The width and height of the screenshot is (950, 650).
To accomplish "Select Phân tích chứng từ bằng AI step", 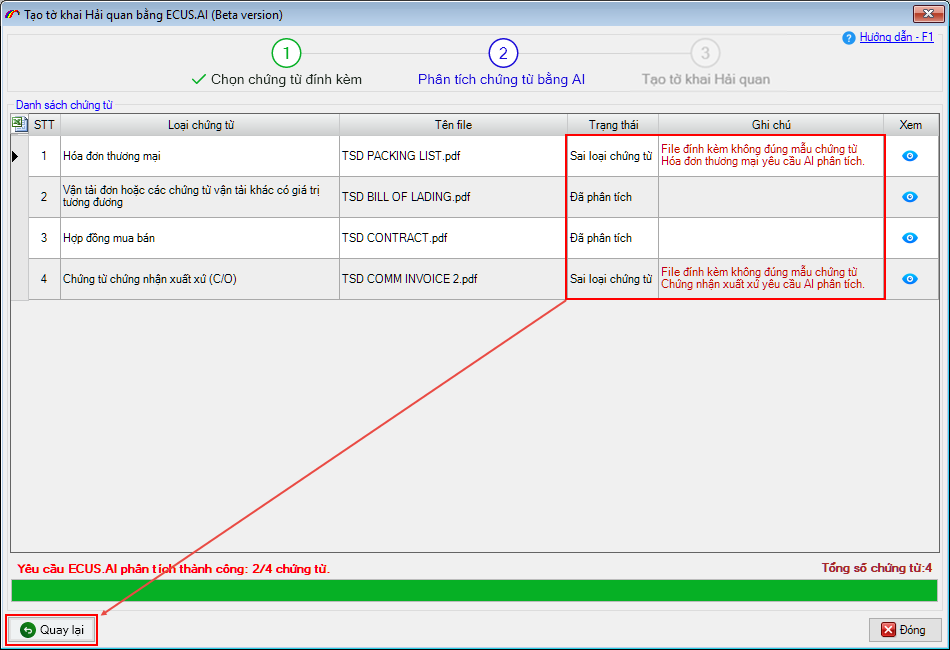I will 501,79.
